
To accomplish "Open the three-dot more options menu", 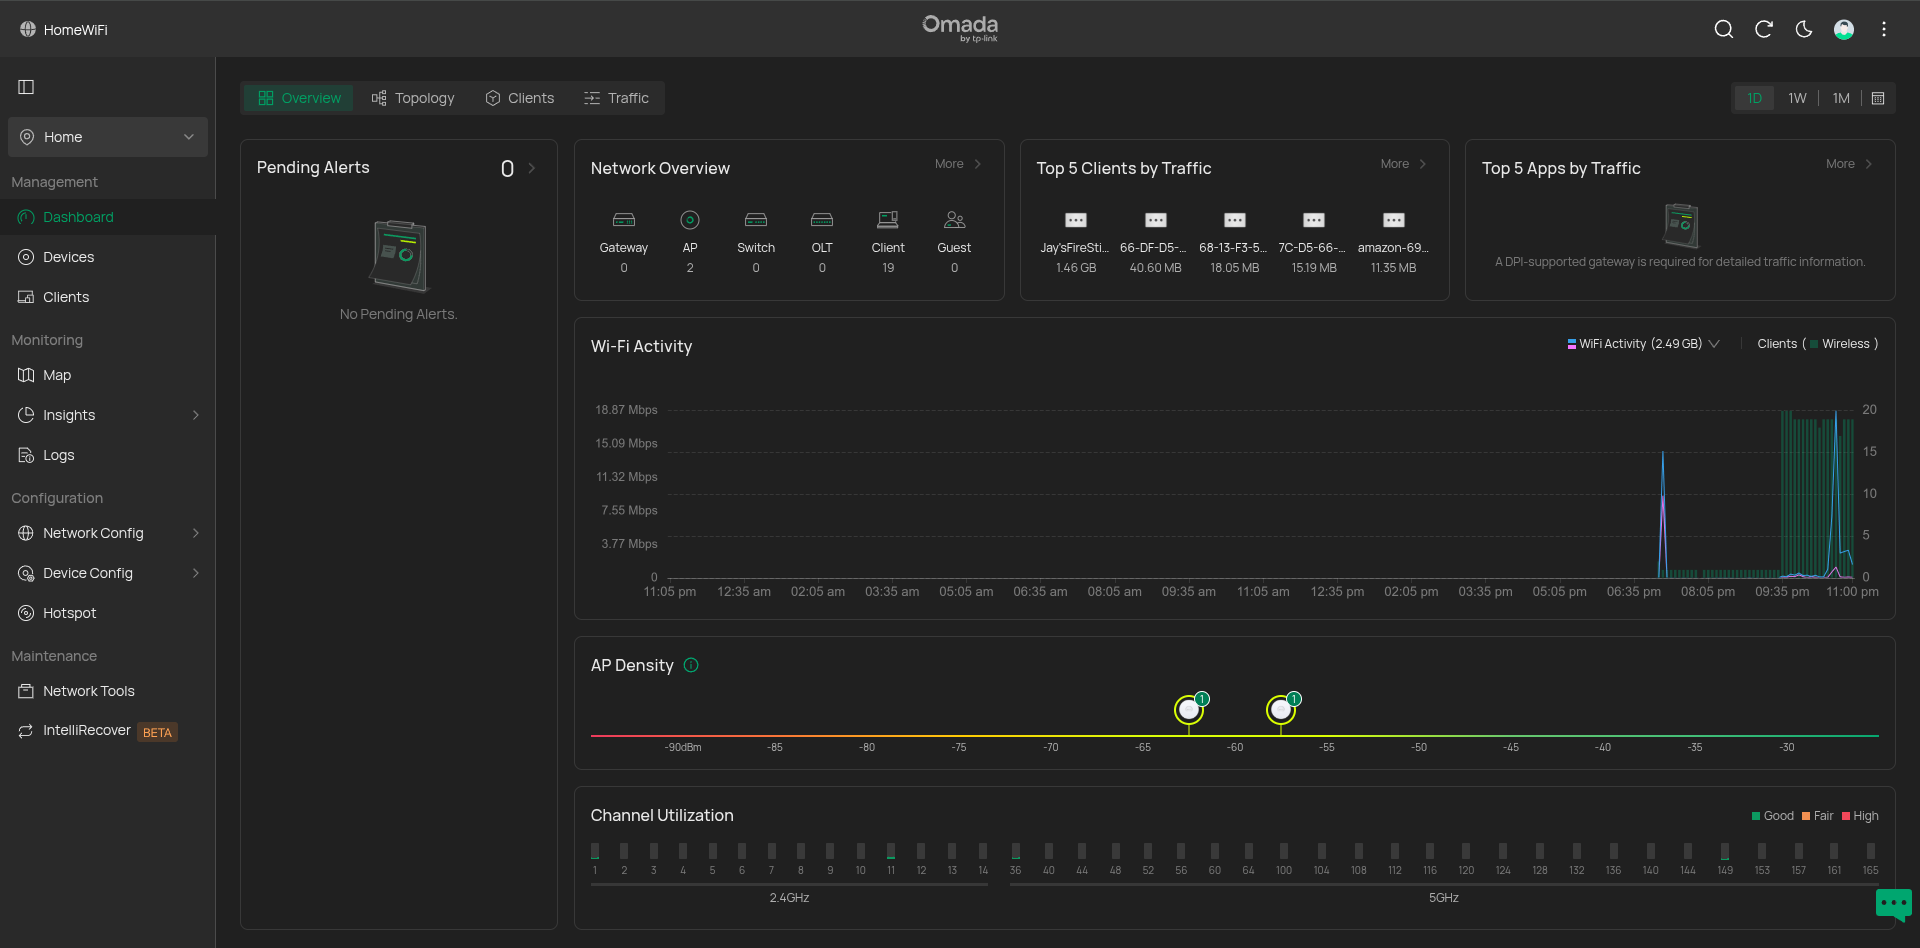I will pyautogui.click(x=1884, y=29).
